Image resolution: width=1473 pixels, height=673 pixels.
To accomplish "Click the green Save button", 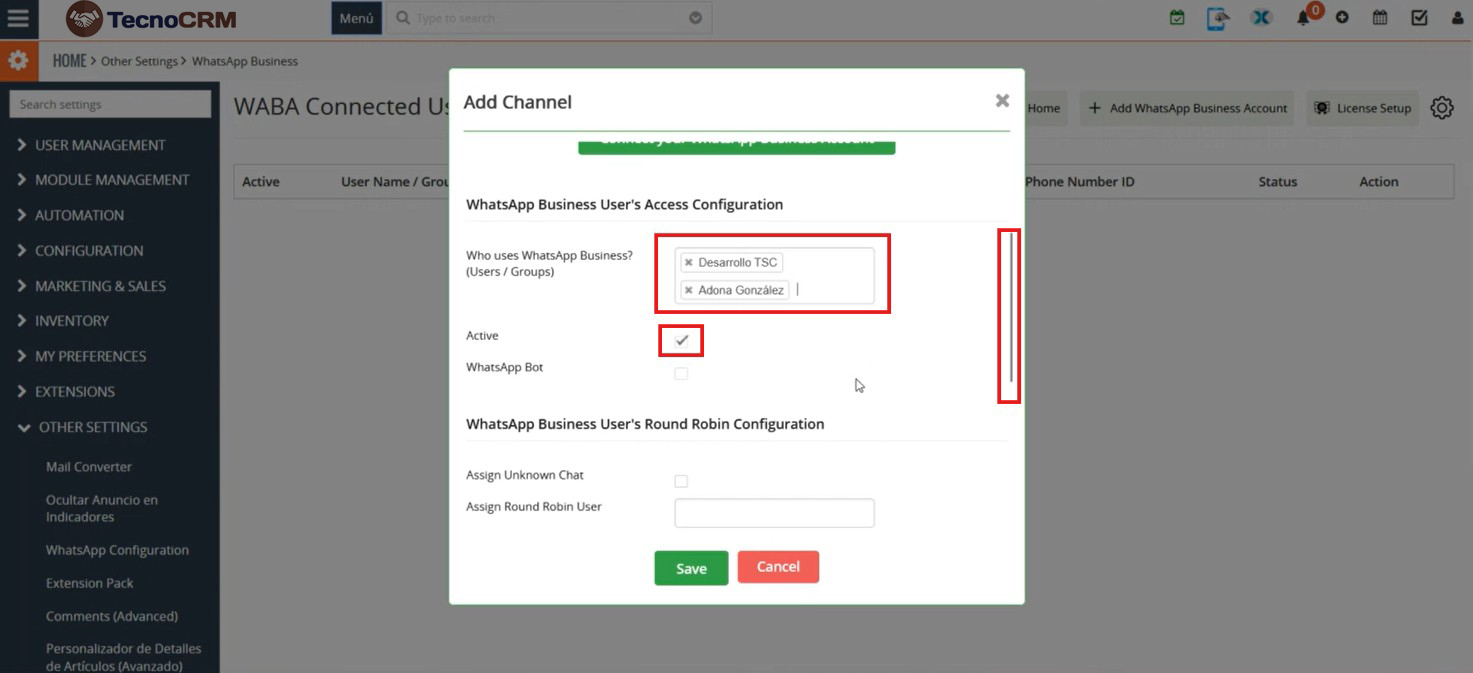I will [691, 568].
